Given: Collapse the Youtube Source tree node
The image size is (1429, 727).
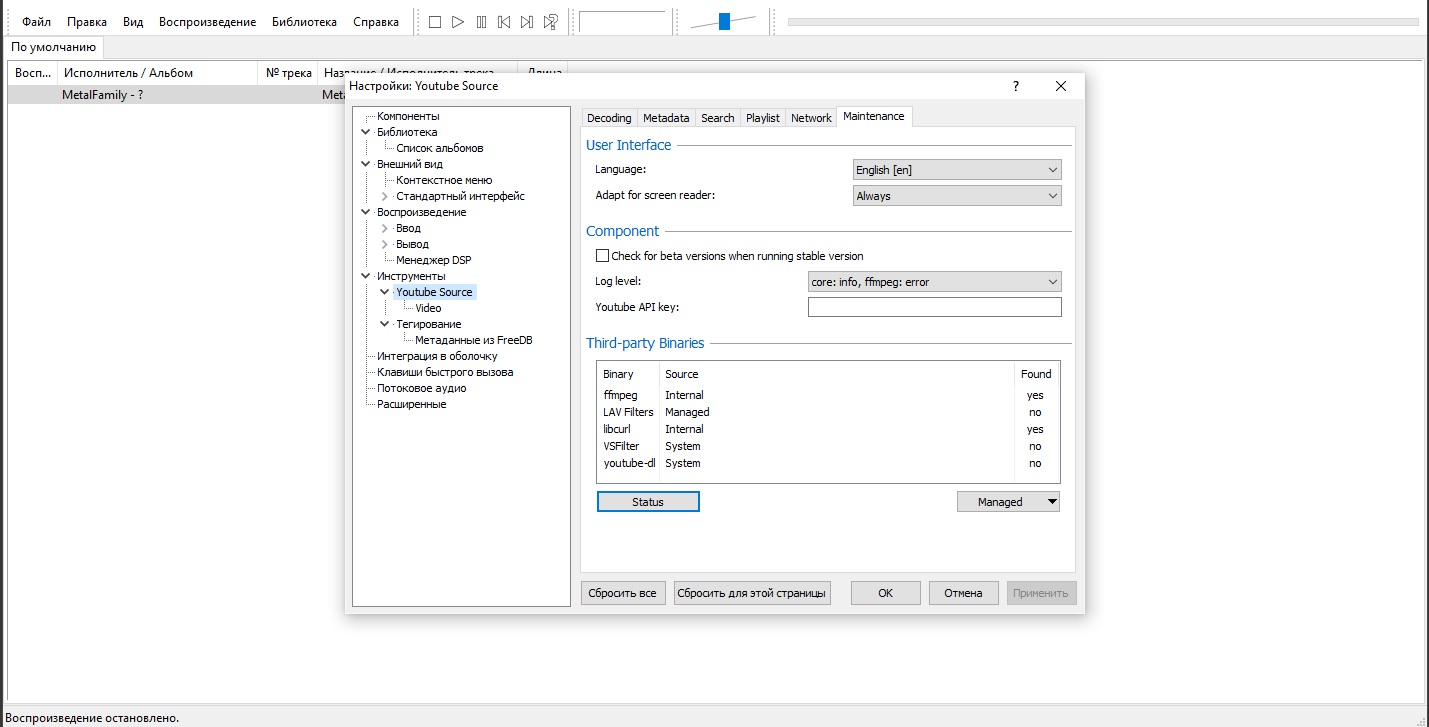Looking at the screenshot, I should point(385,292).
